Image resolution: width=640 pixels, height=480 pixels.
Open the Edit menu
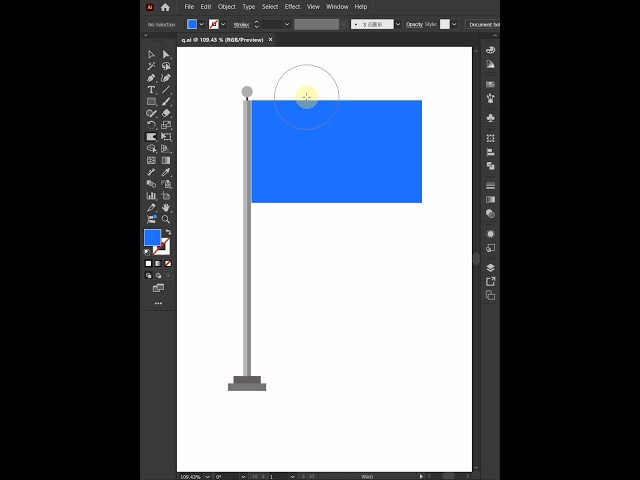click(x=206, y=7)
